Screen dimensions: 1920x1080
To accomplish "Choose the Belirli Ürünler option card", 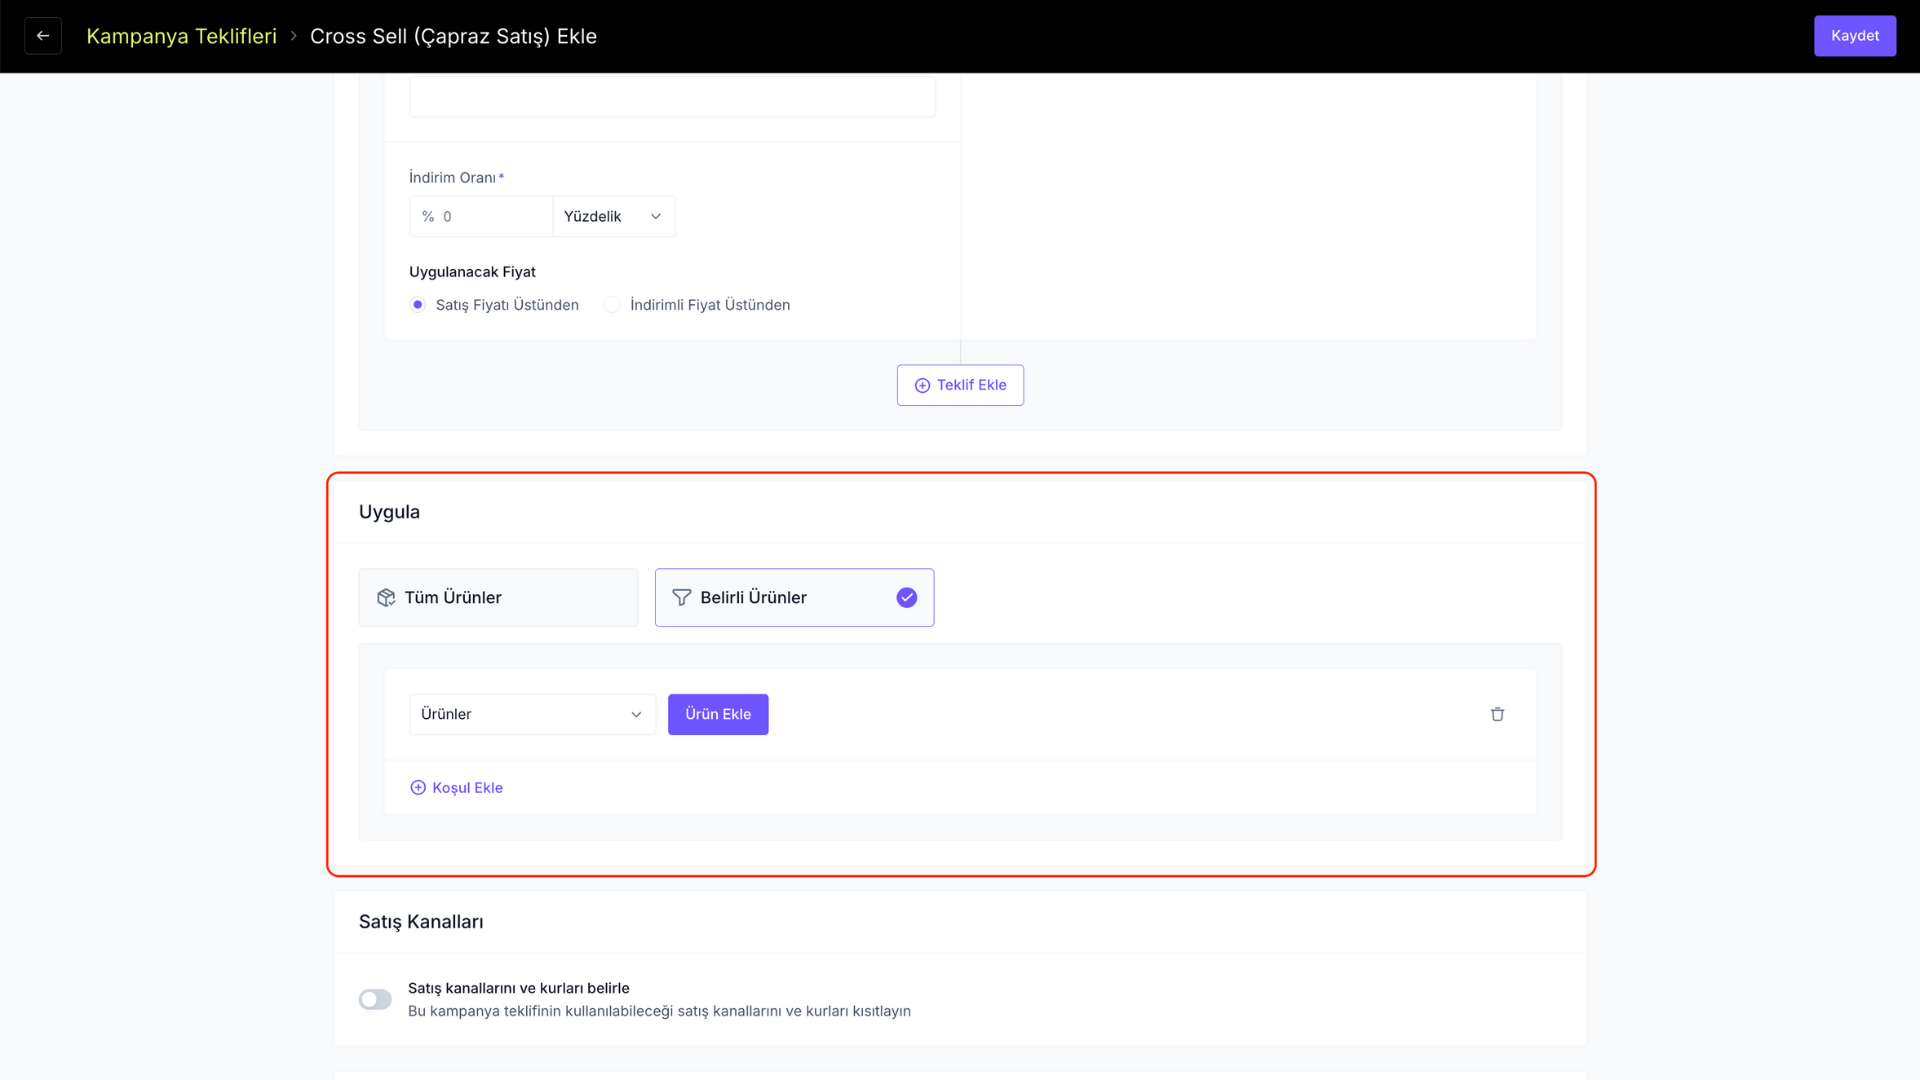I will (794, 598).
